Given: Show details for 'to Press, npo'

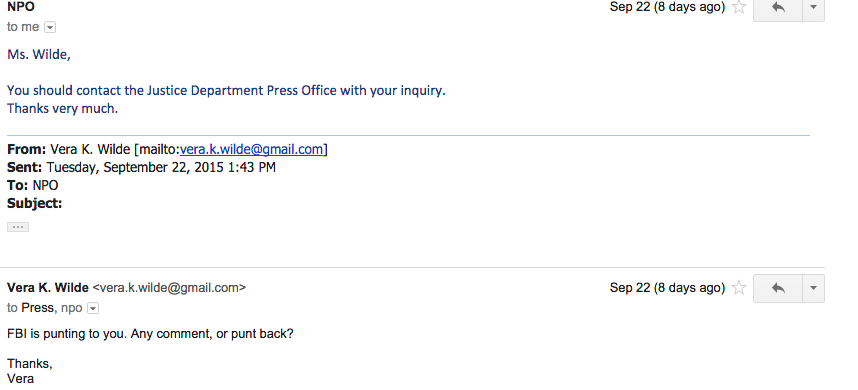Looking at the screenshot, I should (x=93, y=308).
